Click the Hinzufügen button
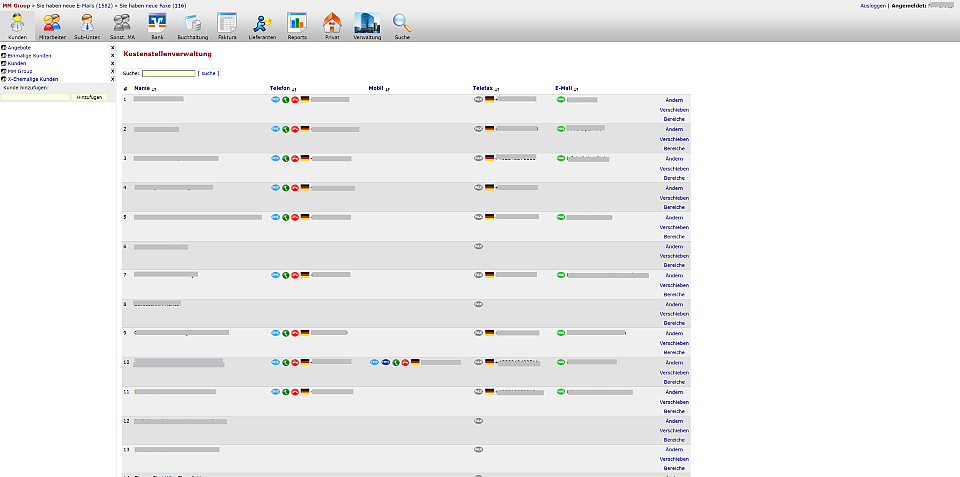 pyautogui.click(x=90, y=97)
